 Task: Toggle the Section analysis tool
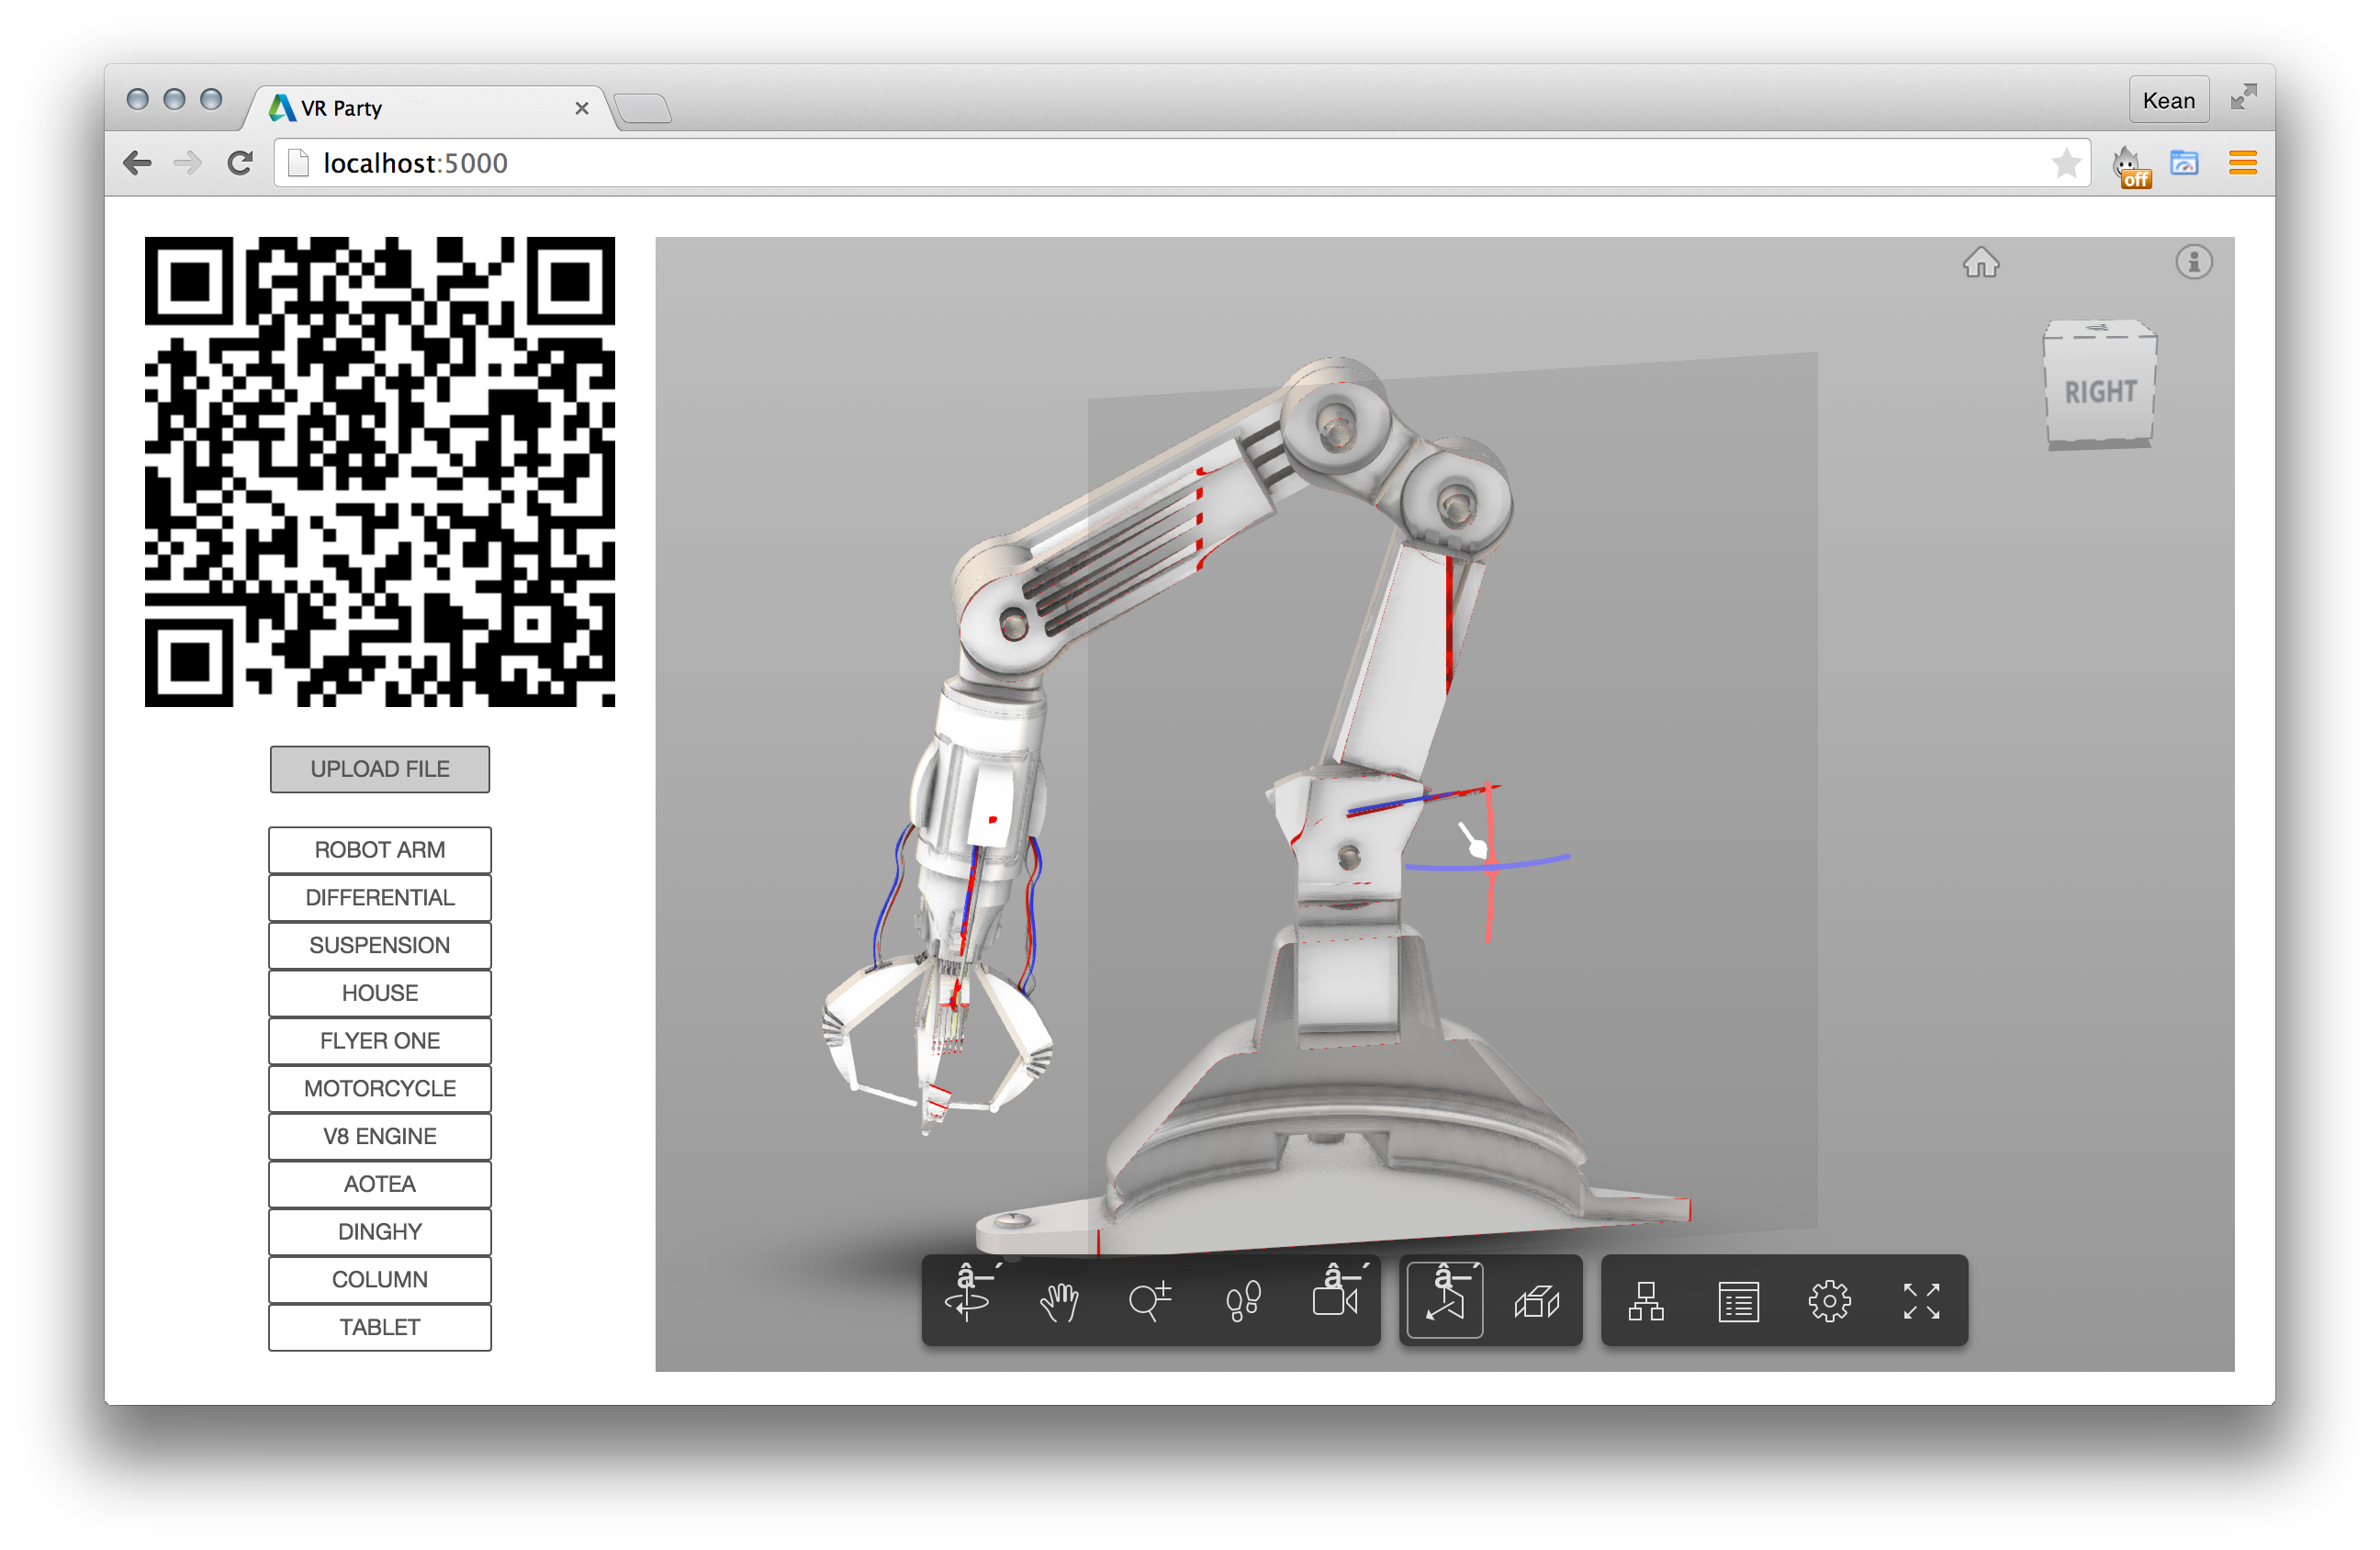tap(1444, 1299)
